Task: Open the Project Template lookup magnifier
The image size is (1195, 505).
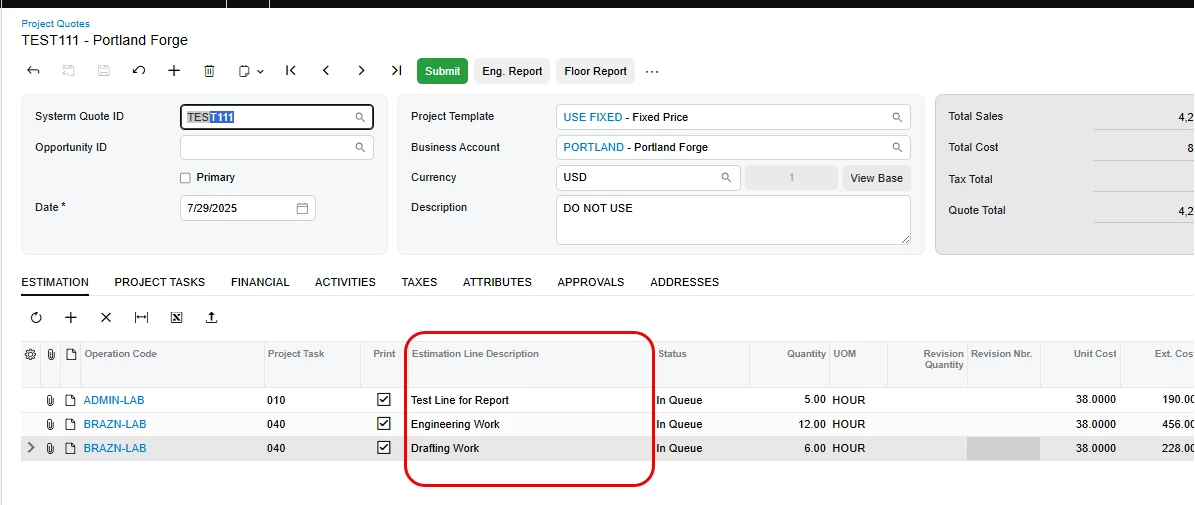Action: (x=897, y=117)
